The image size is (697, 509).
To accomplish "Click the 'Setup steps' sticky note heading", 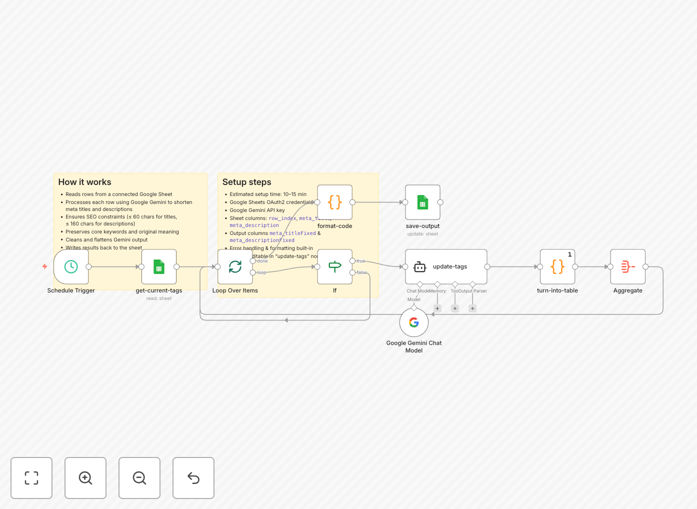I will click(247, 182).
